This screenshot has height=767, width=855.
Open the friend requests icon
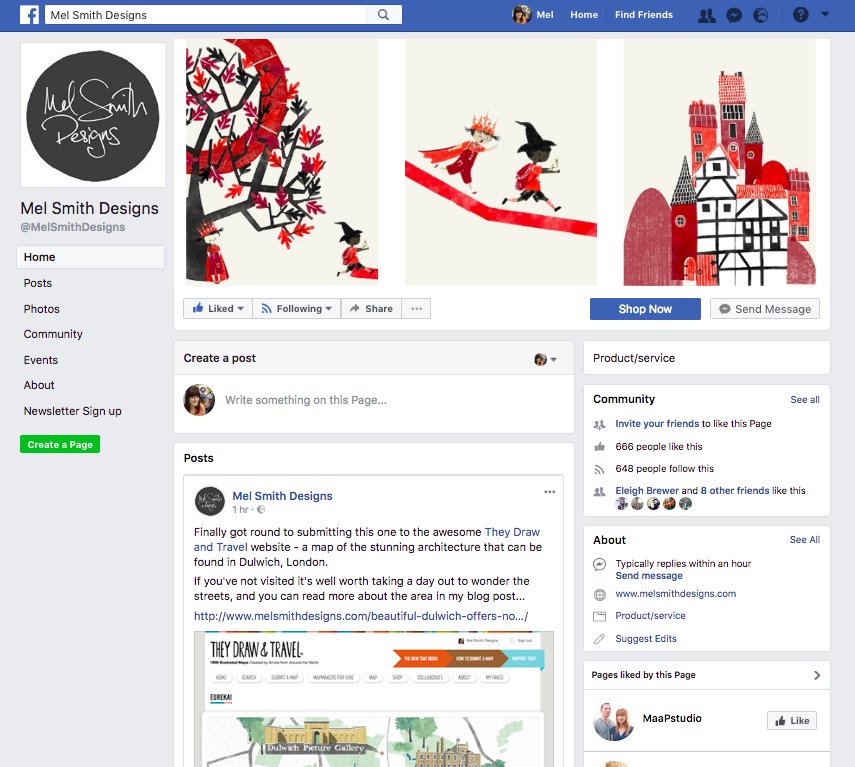[707, 15]
